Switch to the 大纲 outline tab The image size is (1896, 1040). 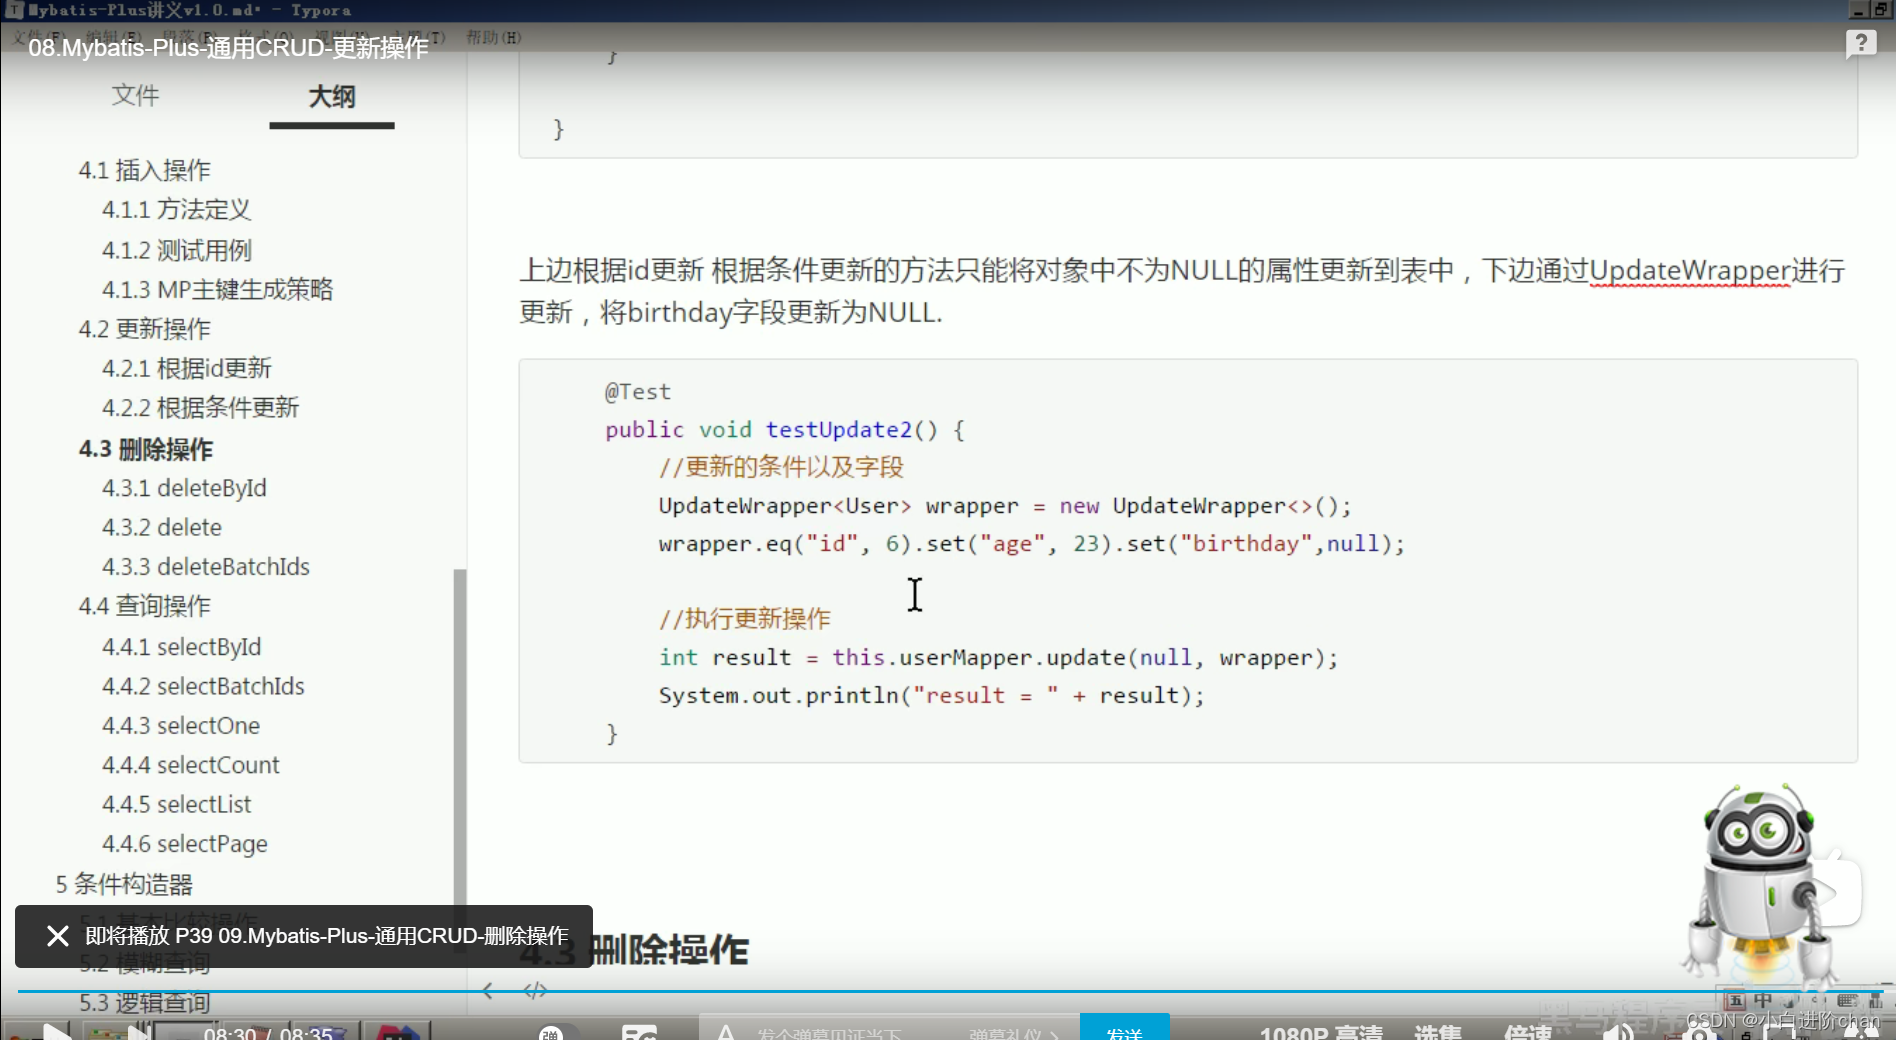pyautogui.click(x=332, y=97)
